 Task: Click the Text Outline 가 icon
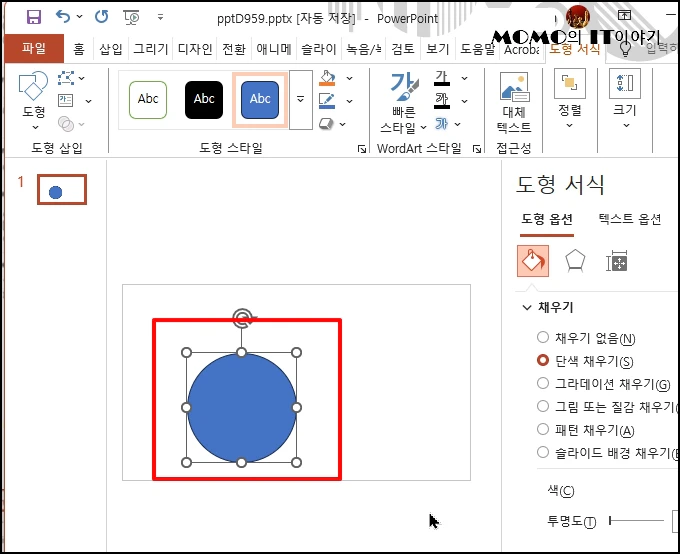[441, 101]
